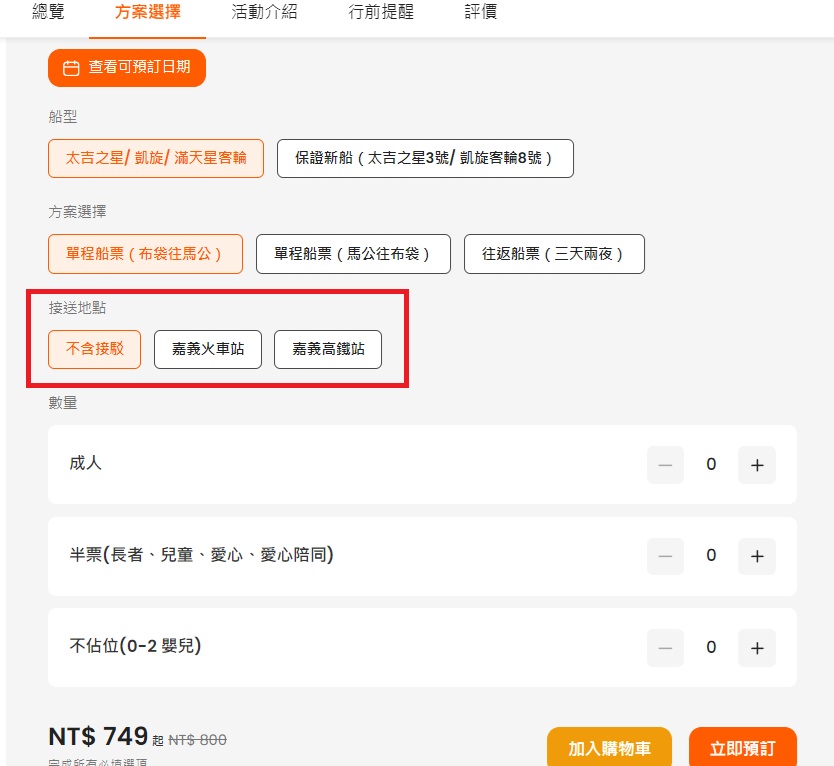Increase 半票 ticket quantity with plus
This screenshot has height=766, width=834.
coord(757,556)
